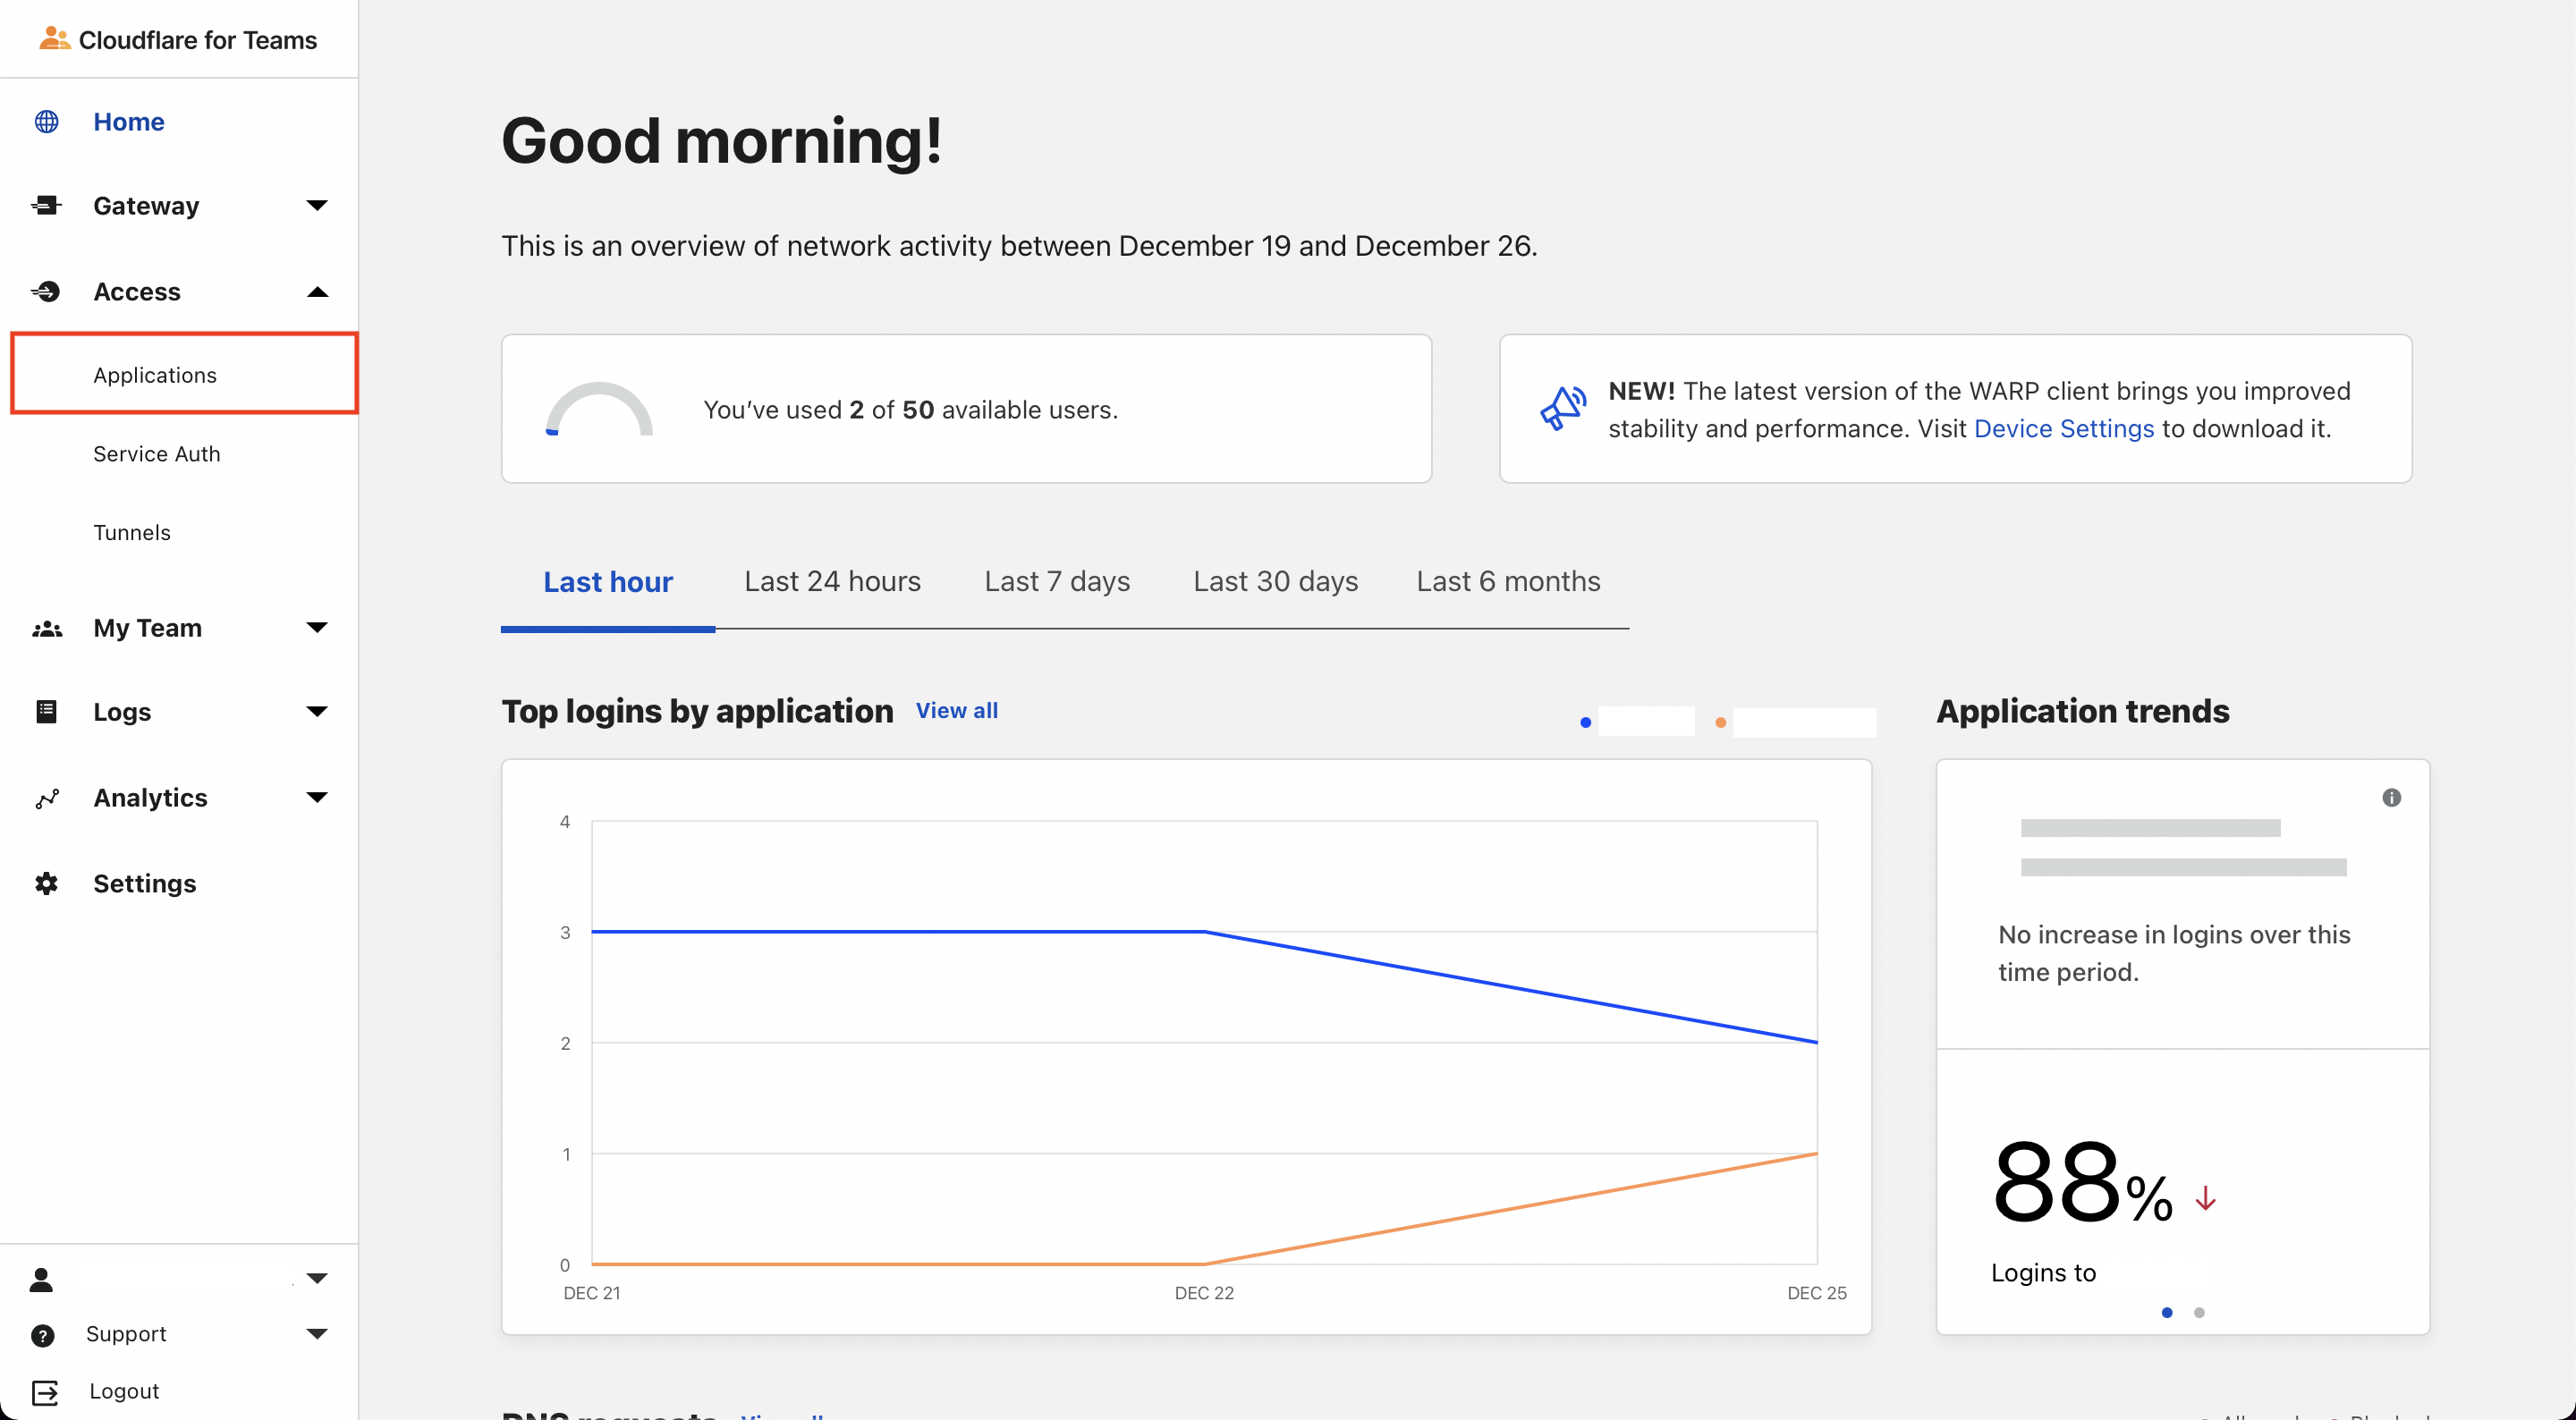
Task: Show the second Application trends carousel dot
Action: pos(2199,1313)
